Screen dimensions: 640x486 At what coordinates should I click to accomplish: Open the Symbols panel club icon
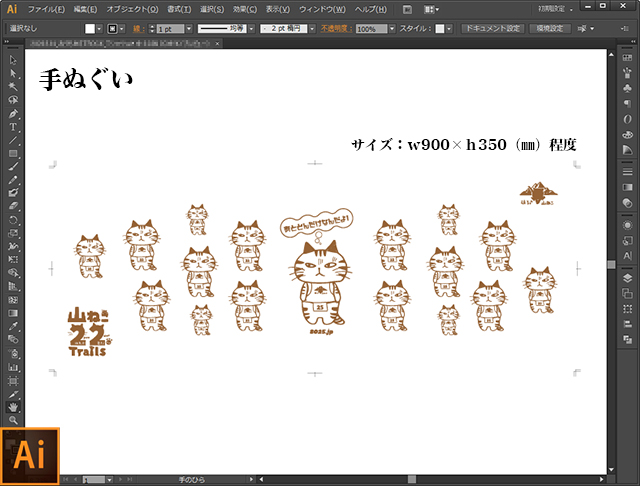coord(627,88)
